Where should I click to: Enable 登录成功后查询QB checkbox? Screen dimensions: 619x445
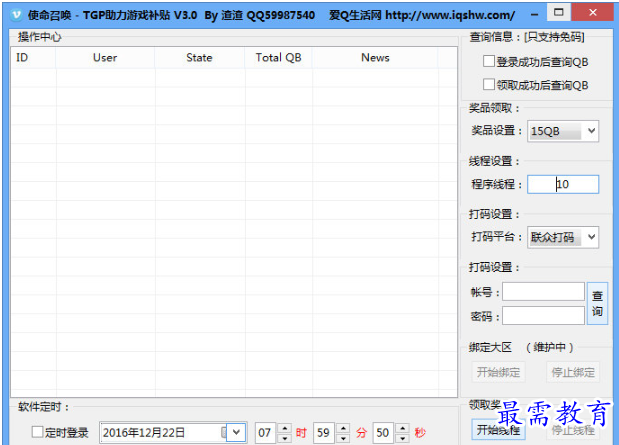click(488, 61)
